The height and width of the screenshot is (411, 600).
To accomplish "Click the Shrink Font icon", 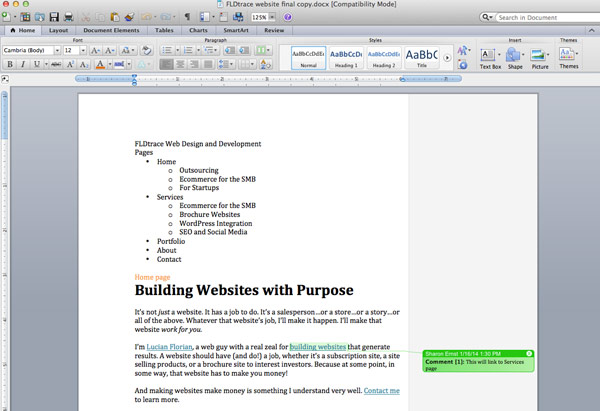I will click(109, 50).
